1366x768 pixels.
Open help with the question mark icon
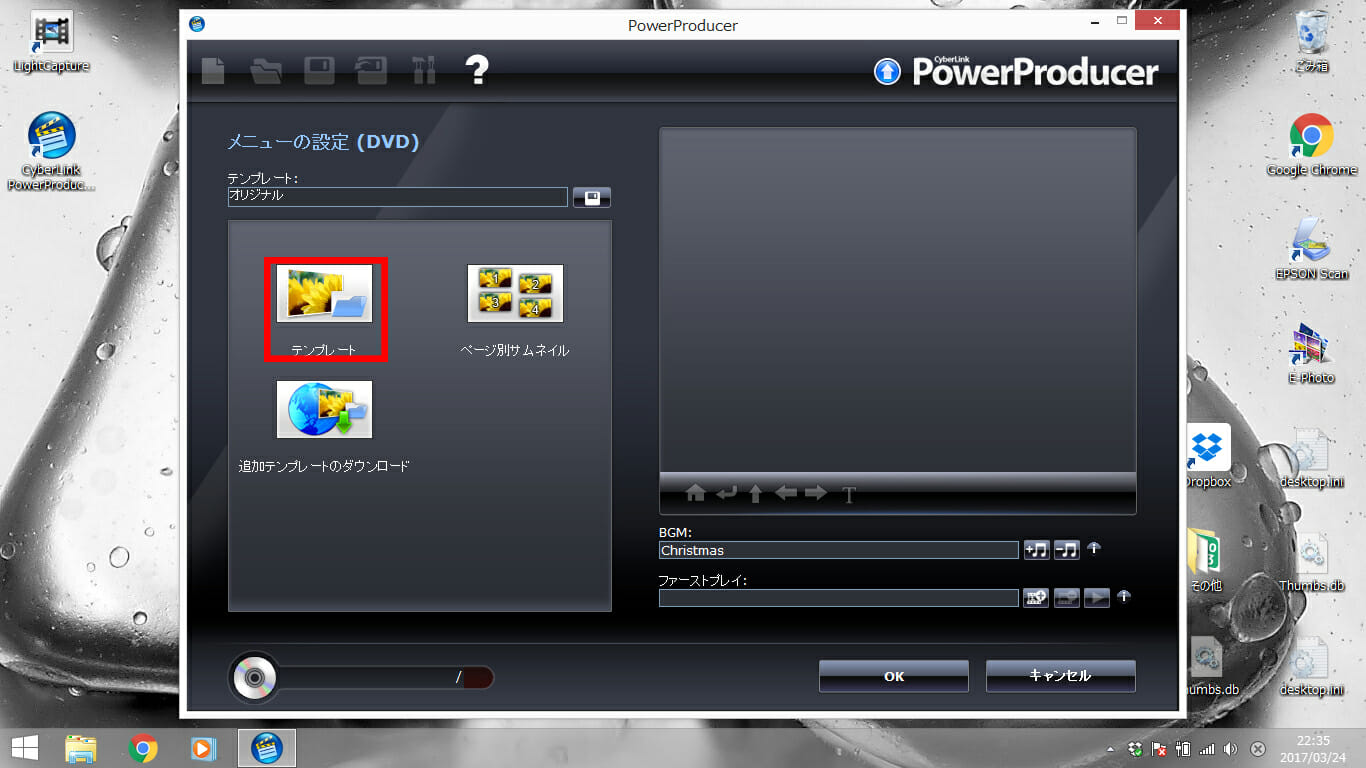tap(477, 70)
